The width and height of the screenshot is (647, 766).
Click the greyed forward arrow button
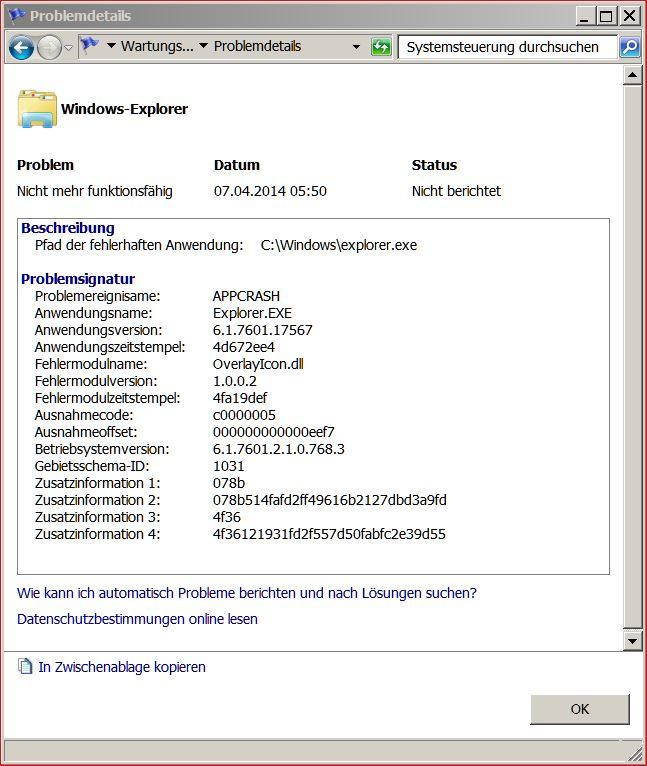coord(50,47)
